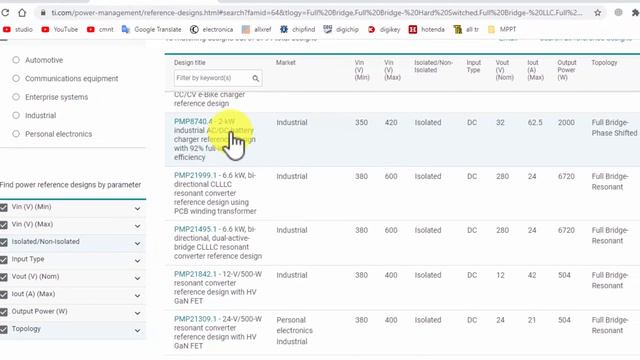640x360 pixels.
Task: Open the hotenda bookmark
Action: pyautogui.click(x=427, y=29)
